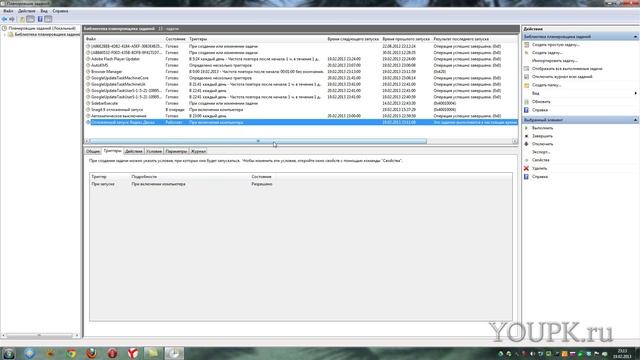Switch to the Условия tab

tap(154, 151)
